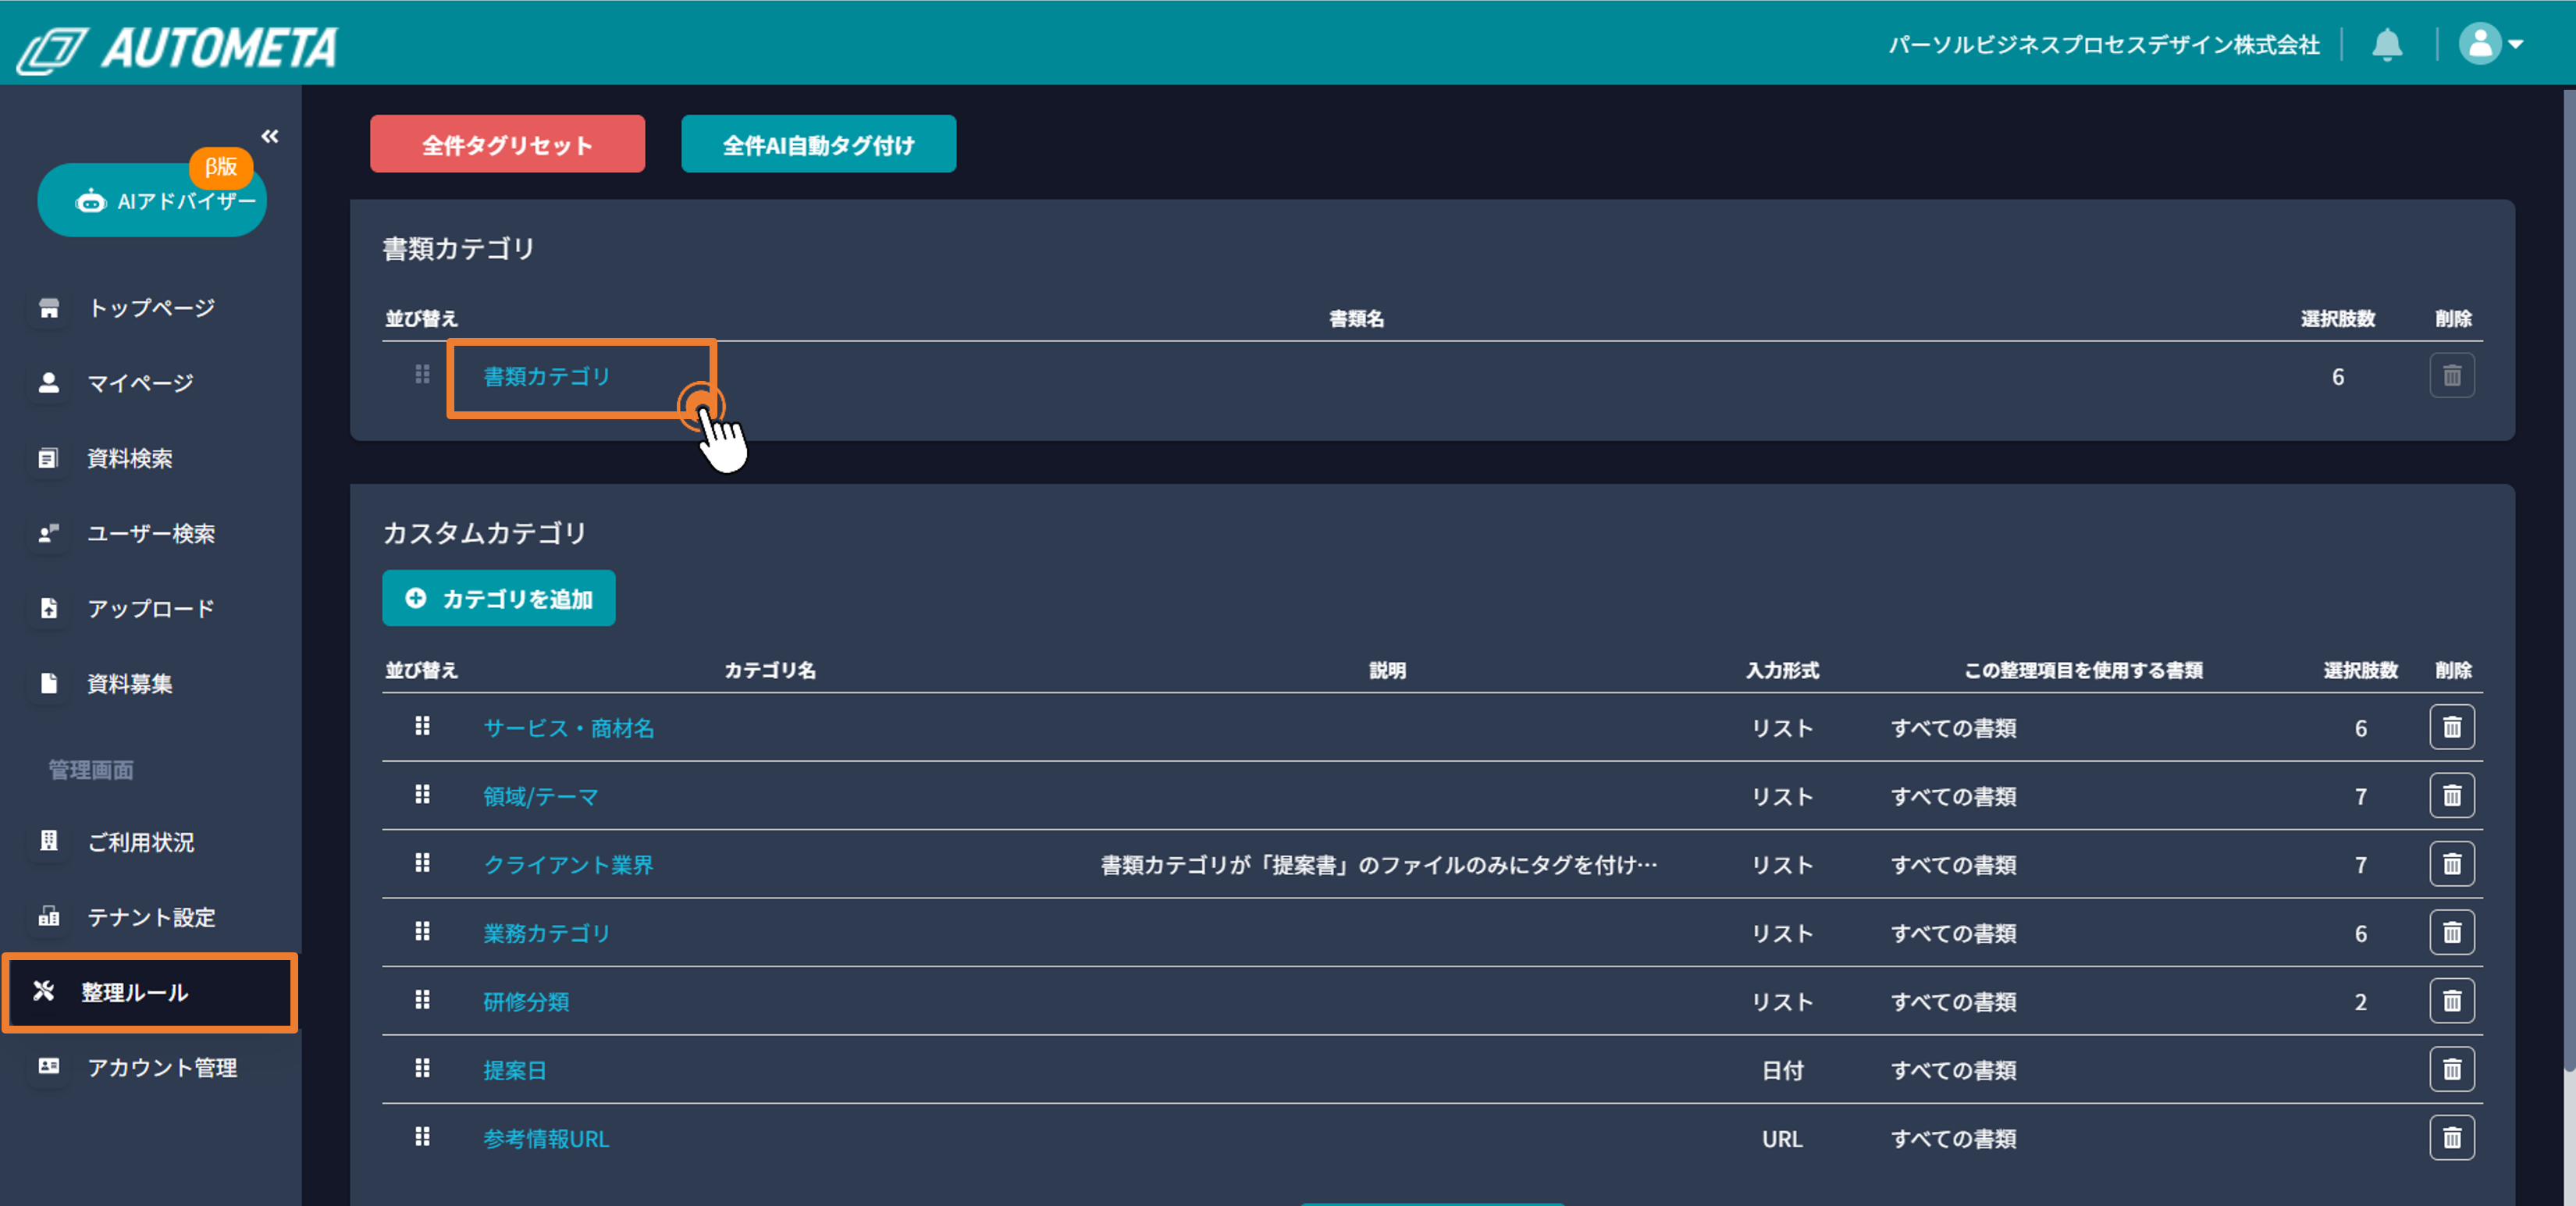Viewport: 2576px width, 1206px height.
Task: Click drag handle for サービス・商材名 row
Action: (422, 726)
